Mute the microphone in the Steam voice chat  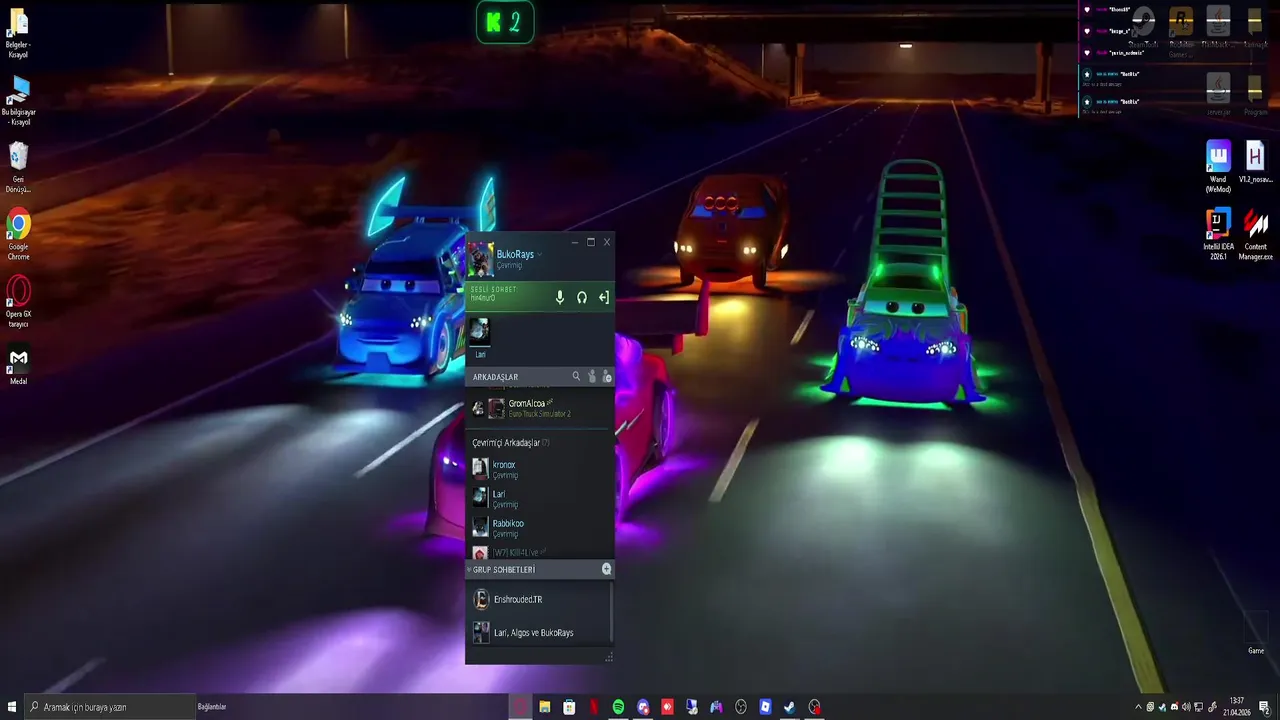click(x=559, y=297)
